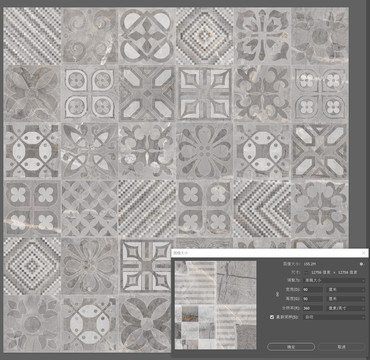Toggle the Resample (重新采样) checkbox

[272, 317]
